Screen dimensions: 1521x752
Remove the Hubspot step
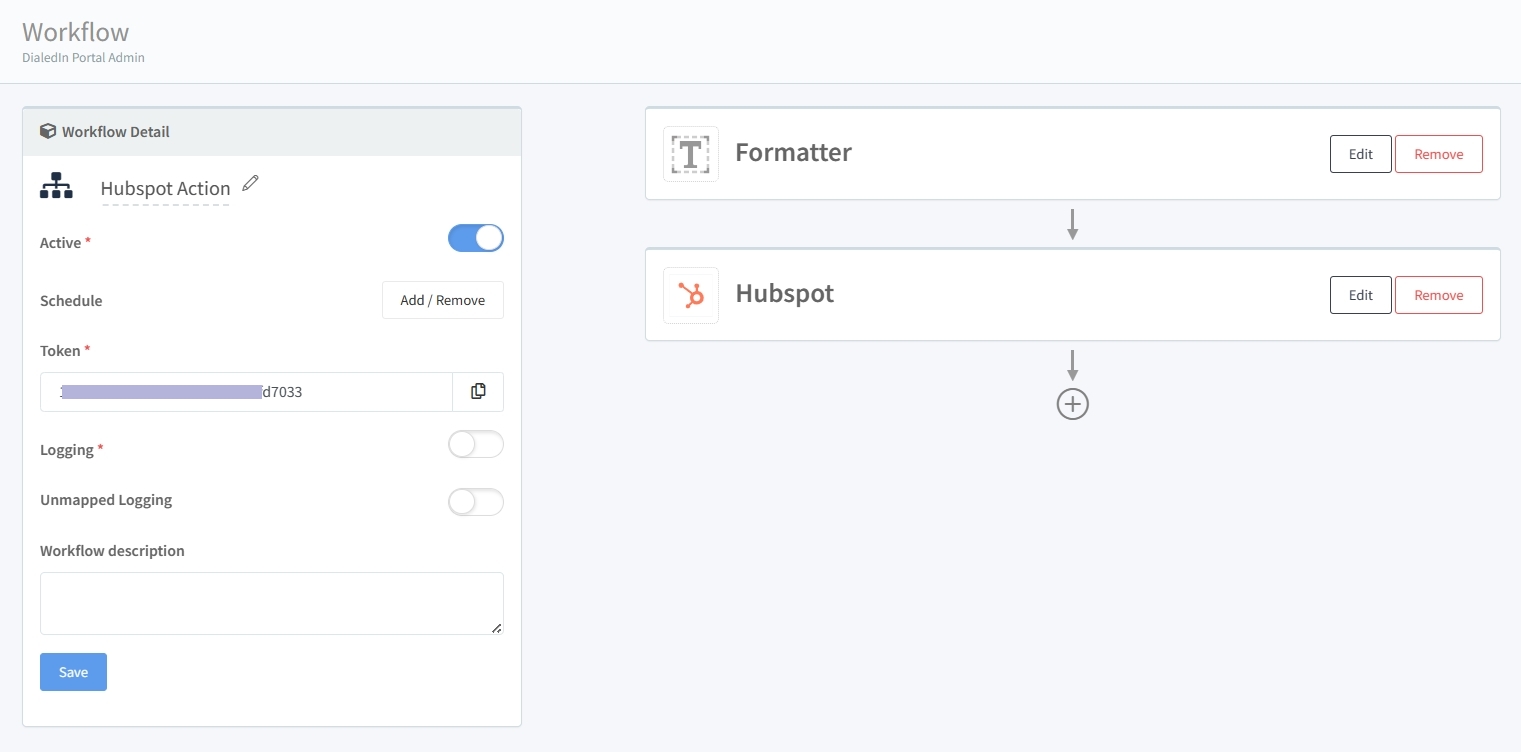(x=1438, y=295)
